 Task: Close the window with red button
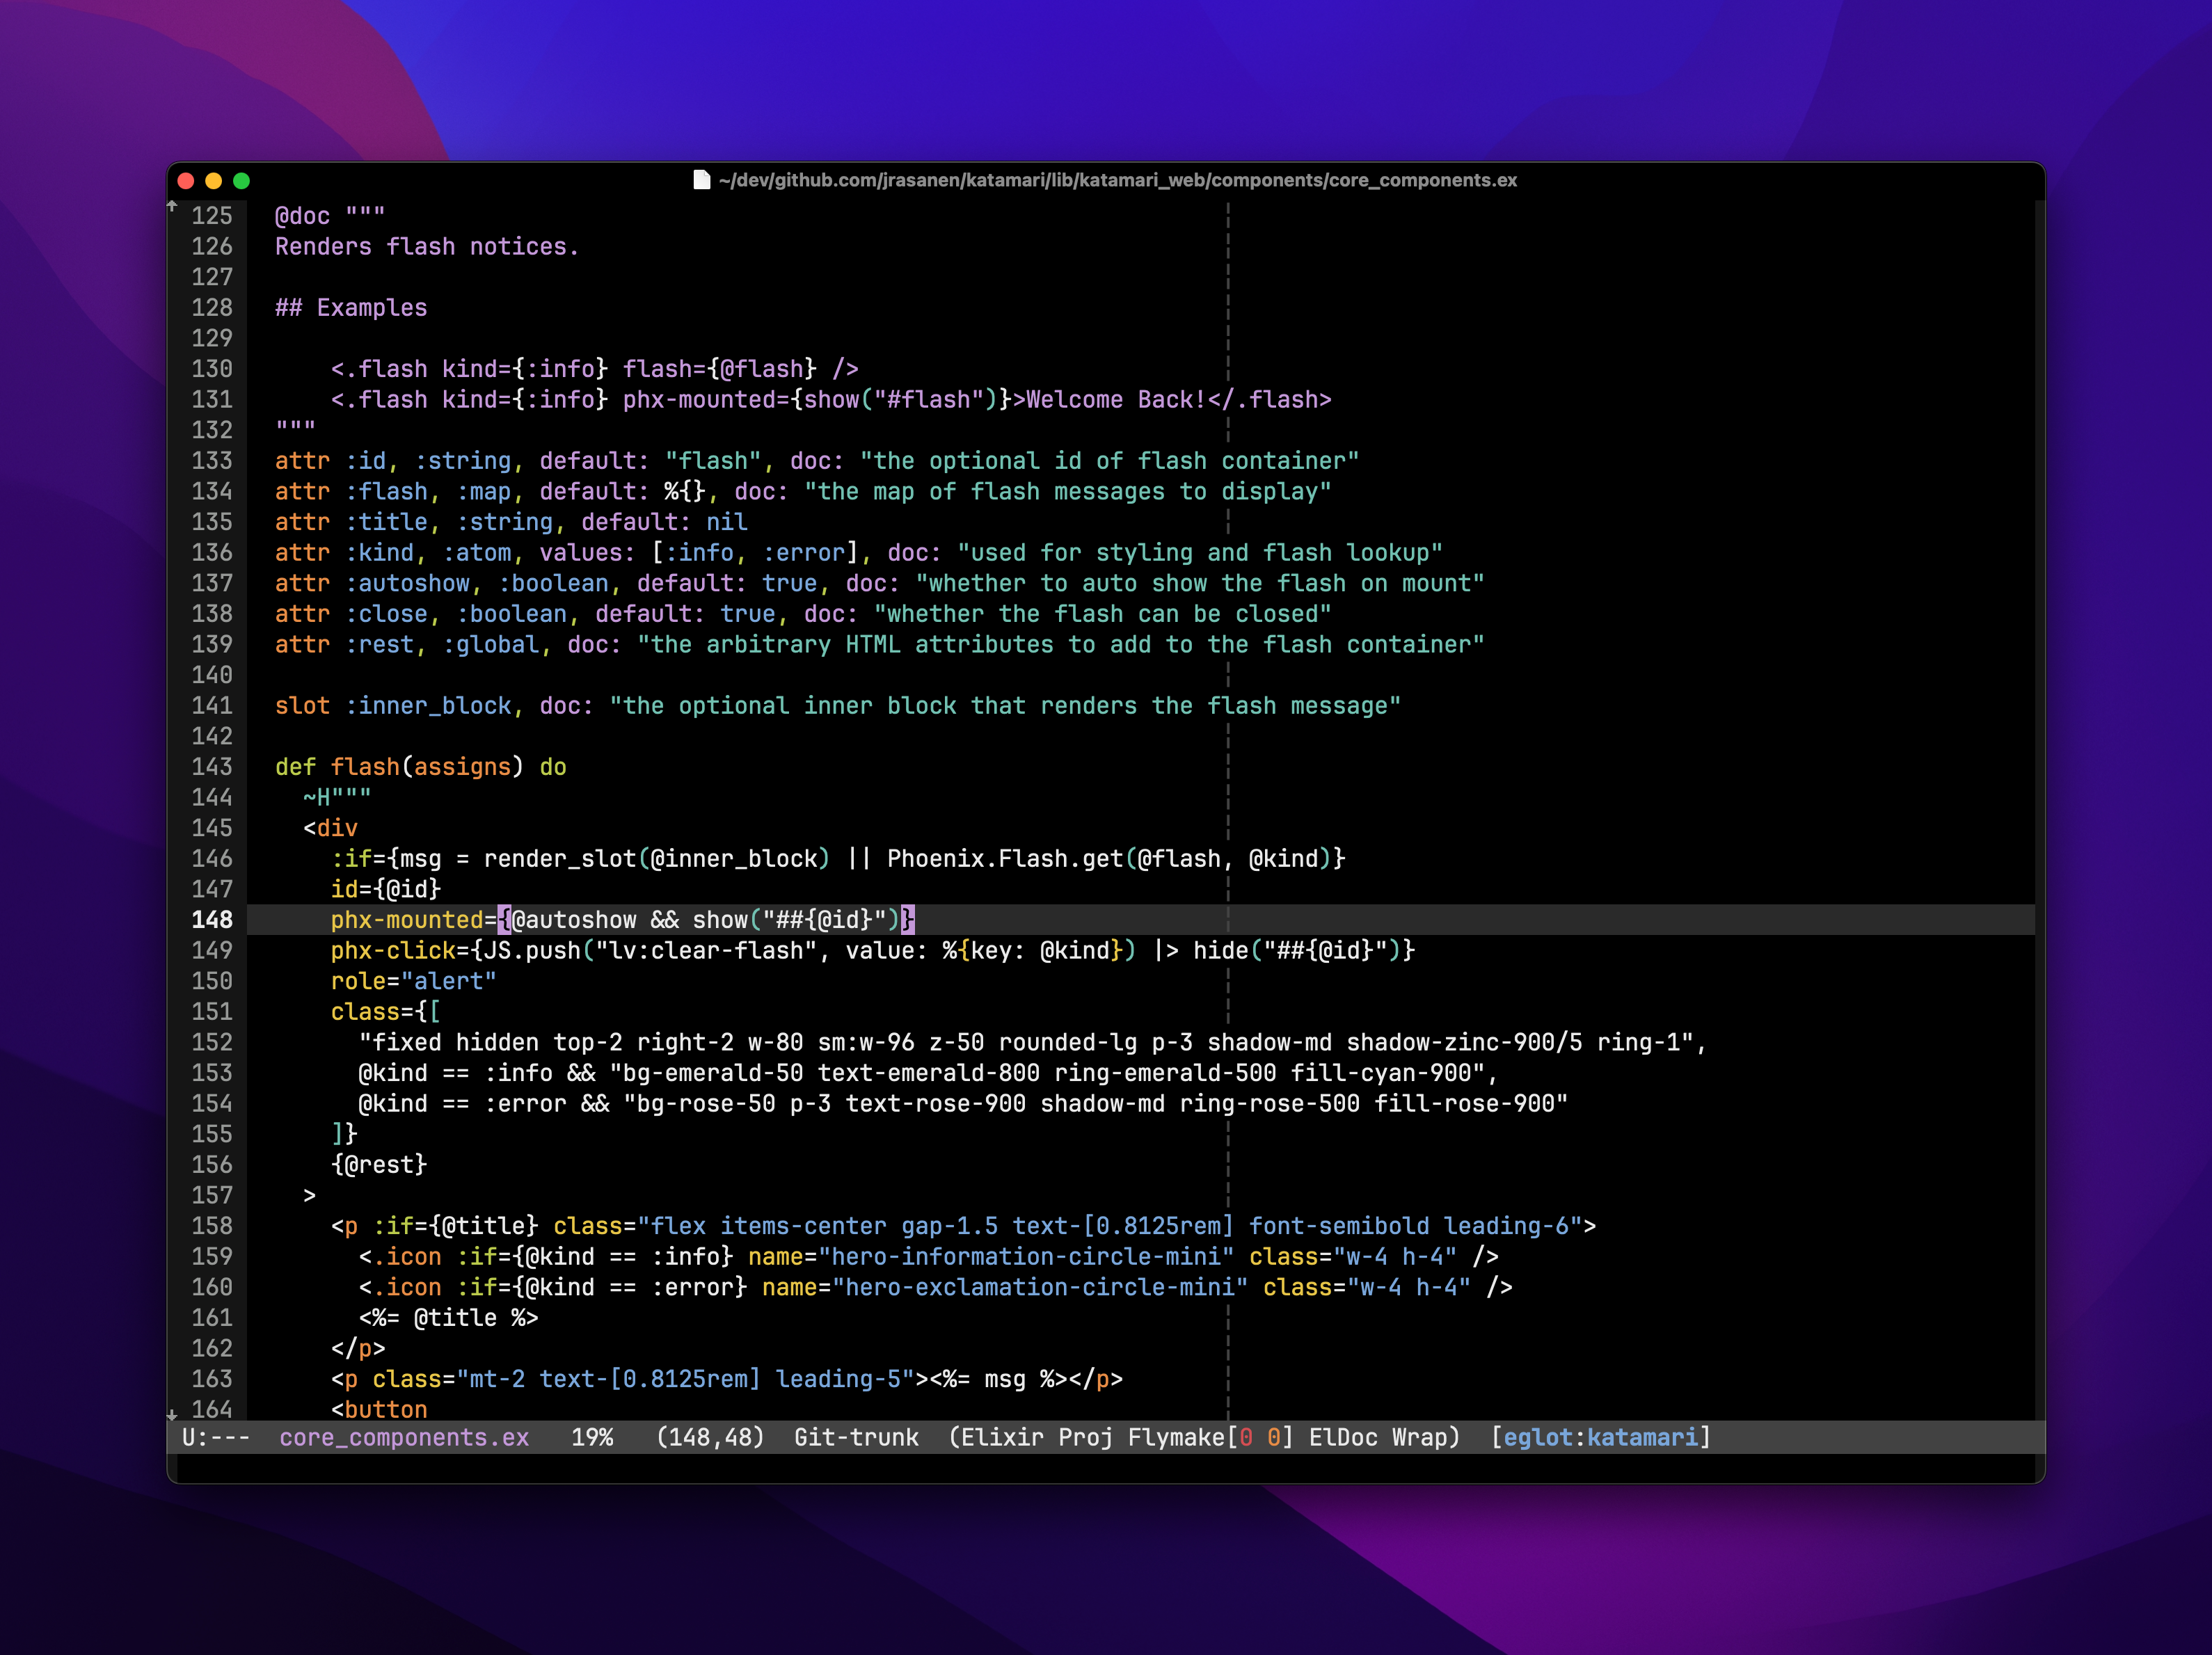click(x=186, y=181)
